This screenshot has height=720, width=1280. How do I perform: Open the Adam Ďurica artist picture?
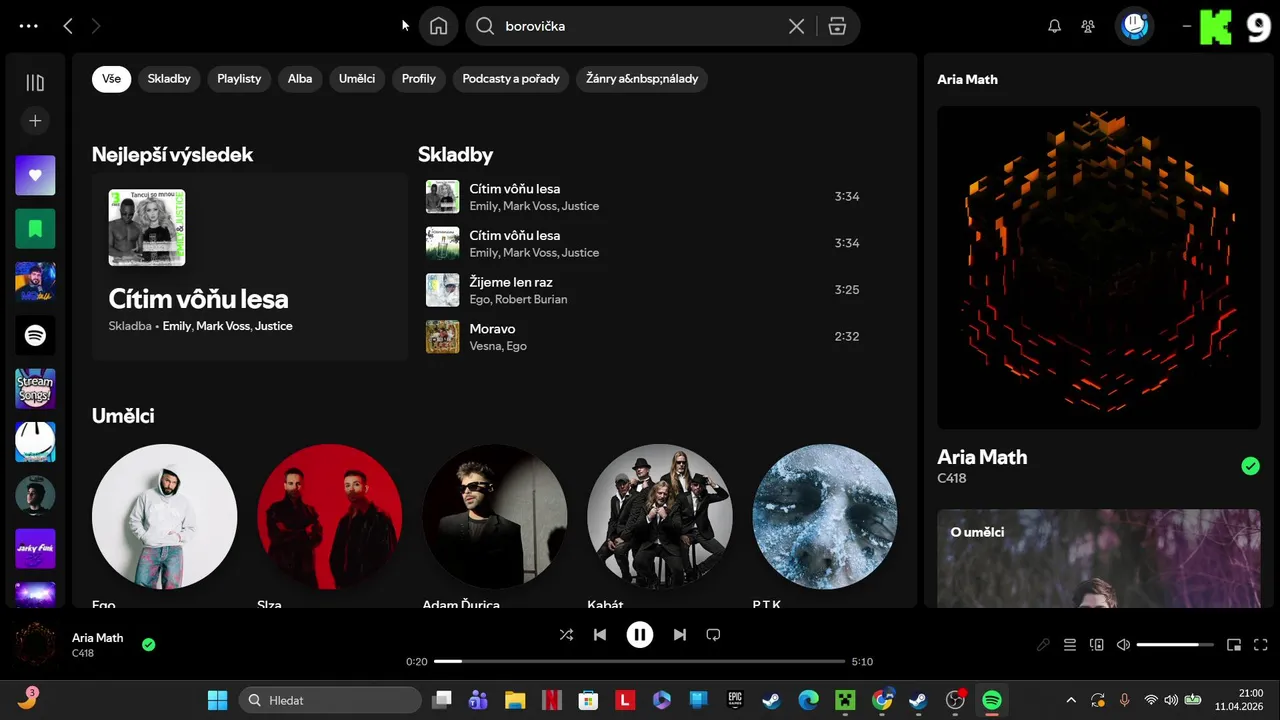point(495,517)
